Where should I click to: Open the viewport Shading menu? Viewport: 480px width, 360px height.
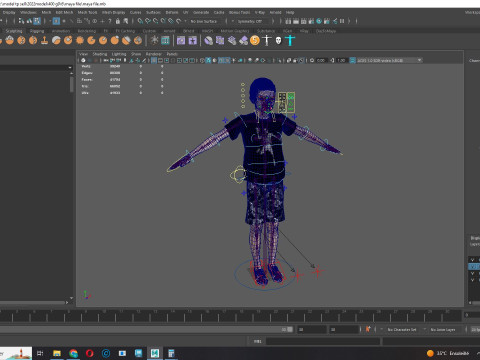point(100,54)
